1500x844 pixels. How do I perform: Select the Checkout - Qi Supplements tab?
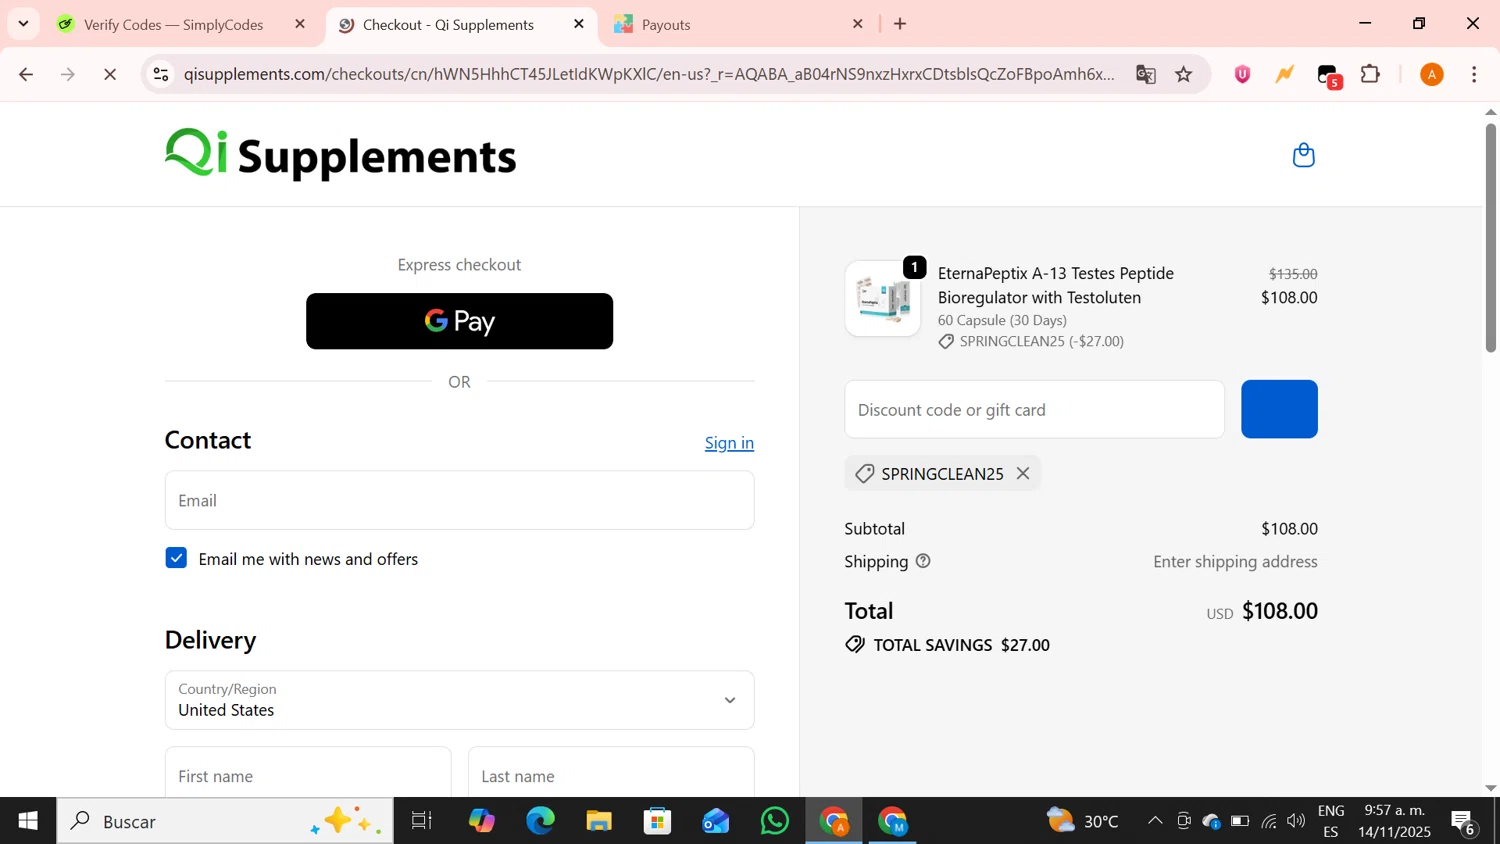point(448,24)
